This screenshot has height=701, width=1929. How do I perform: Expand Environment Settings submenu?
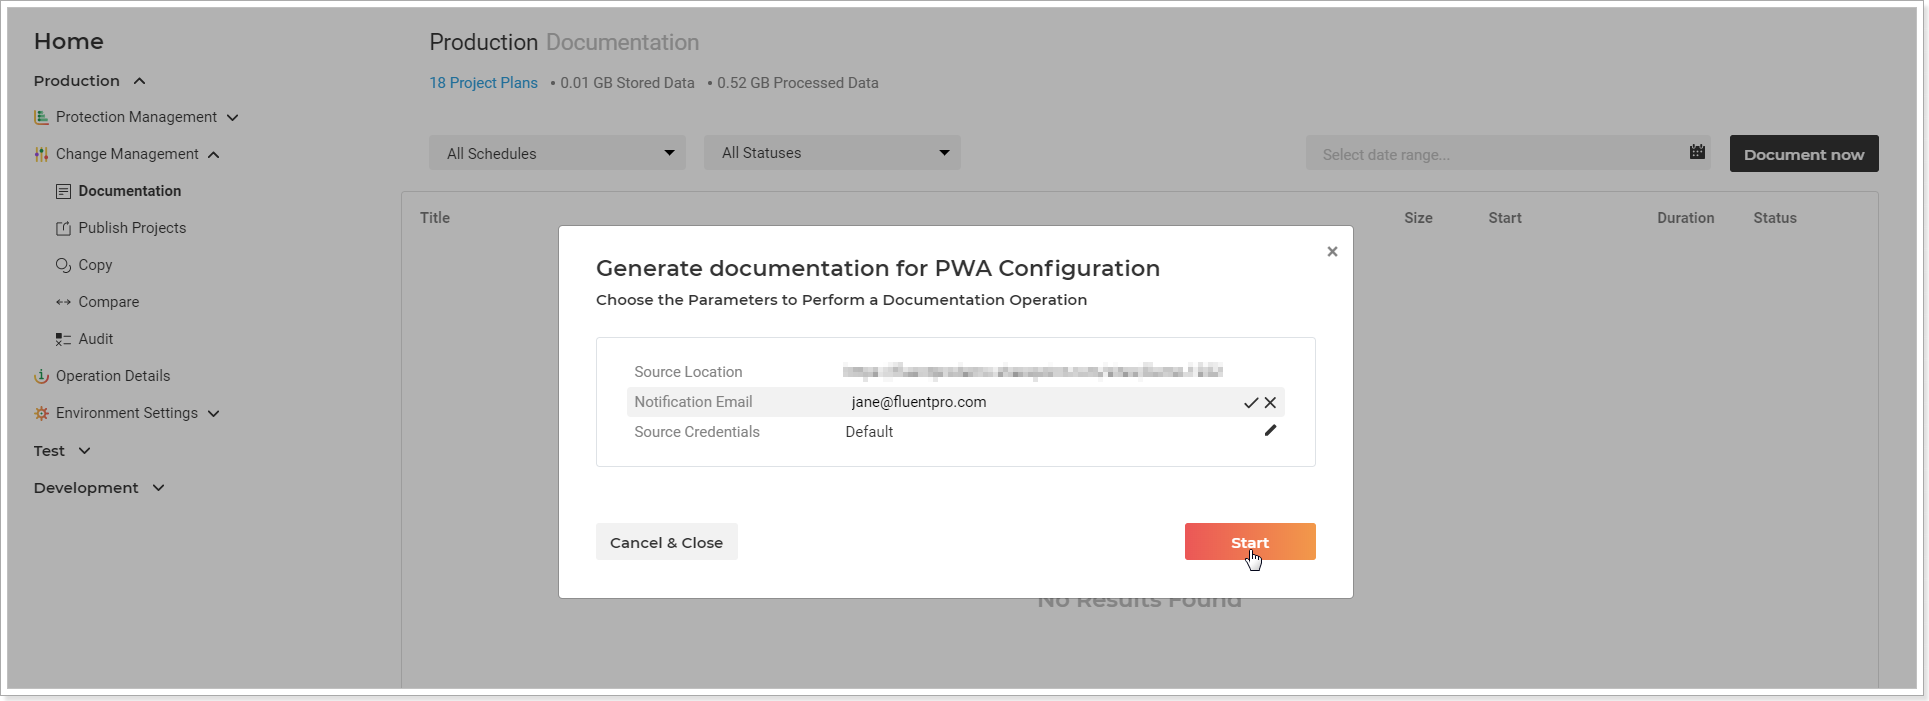[x=214, y=414]
